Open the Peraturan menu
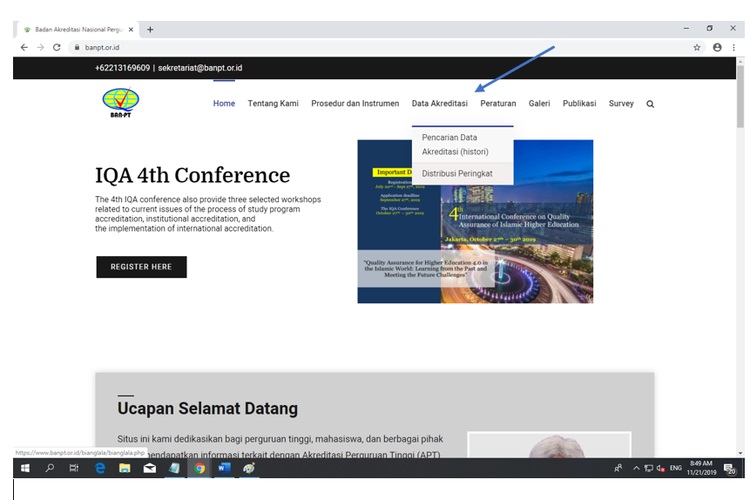The image size is (750, 500). (x=498, y=103)
